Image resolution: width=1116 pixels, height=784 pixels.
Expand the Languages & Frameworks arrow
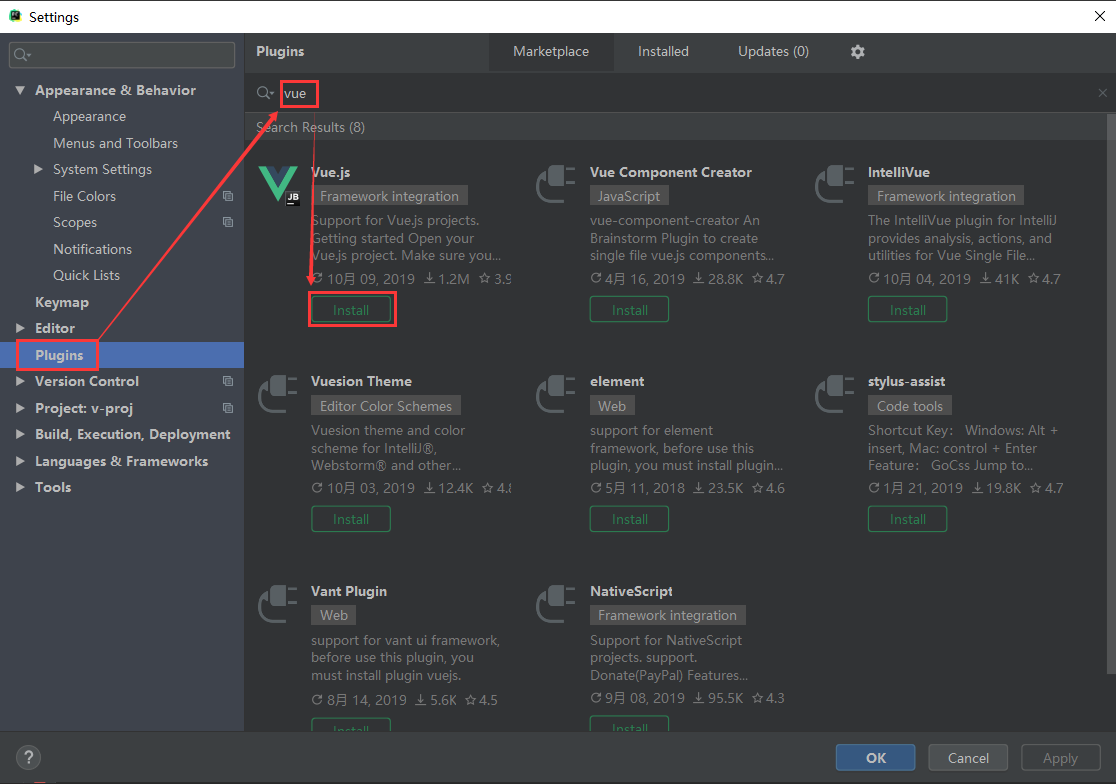(x=20, y=461)
